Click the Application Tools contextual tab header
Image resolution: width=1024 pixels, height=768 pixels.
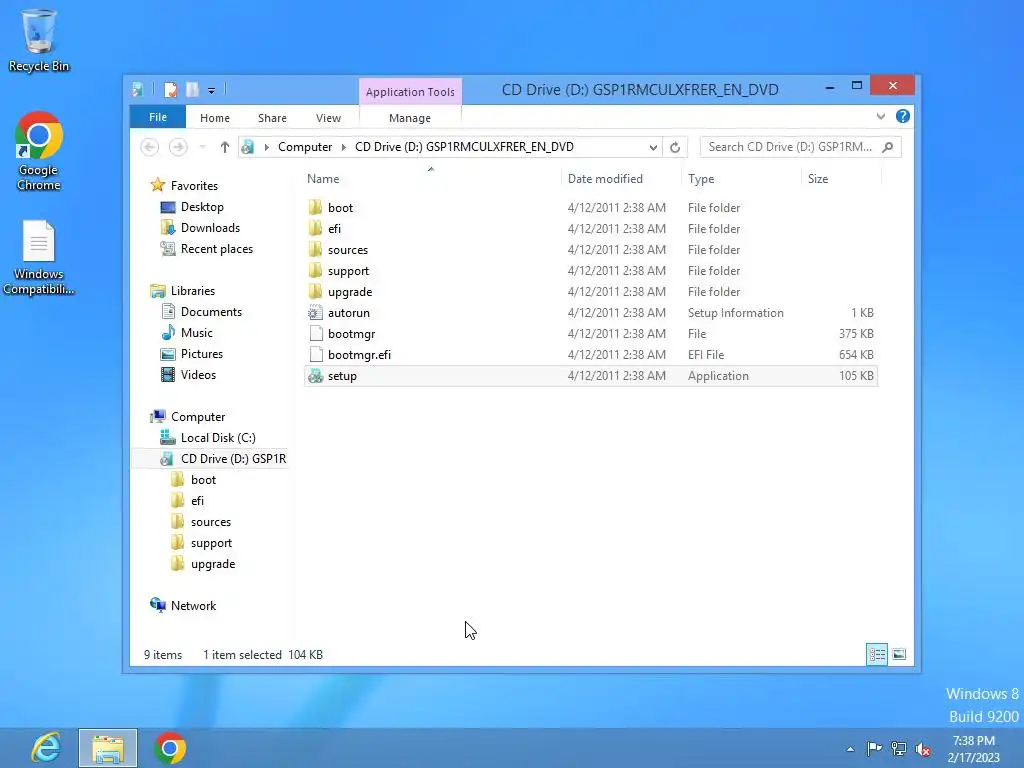410,91
